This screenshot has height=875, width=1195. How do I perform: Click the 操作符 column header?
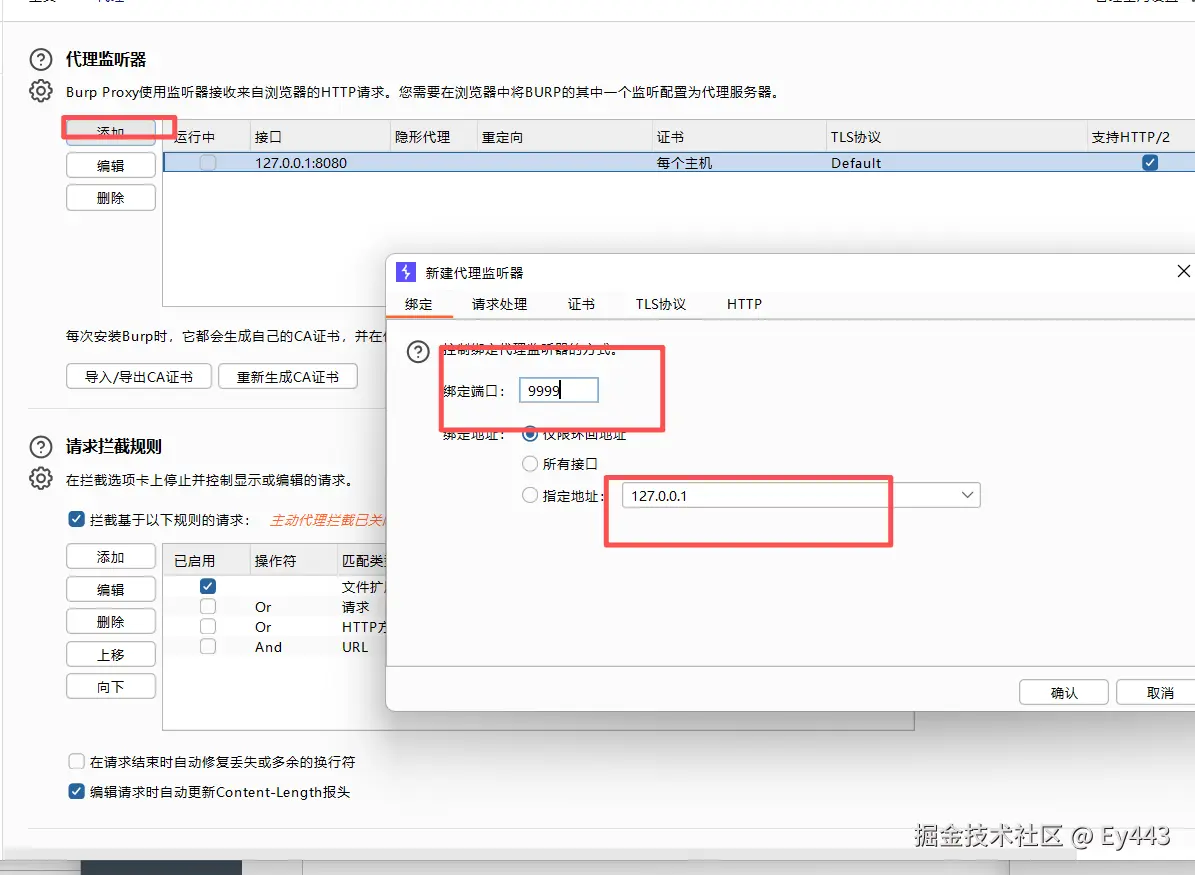293,561
